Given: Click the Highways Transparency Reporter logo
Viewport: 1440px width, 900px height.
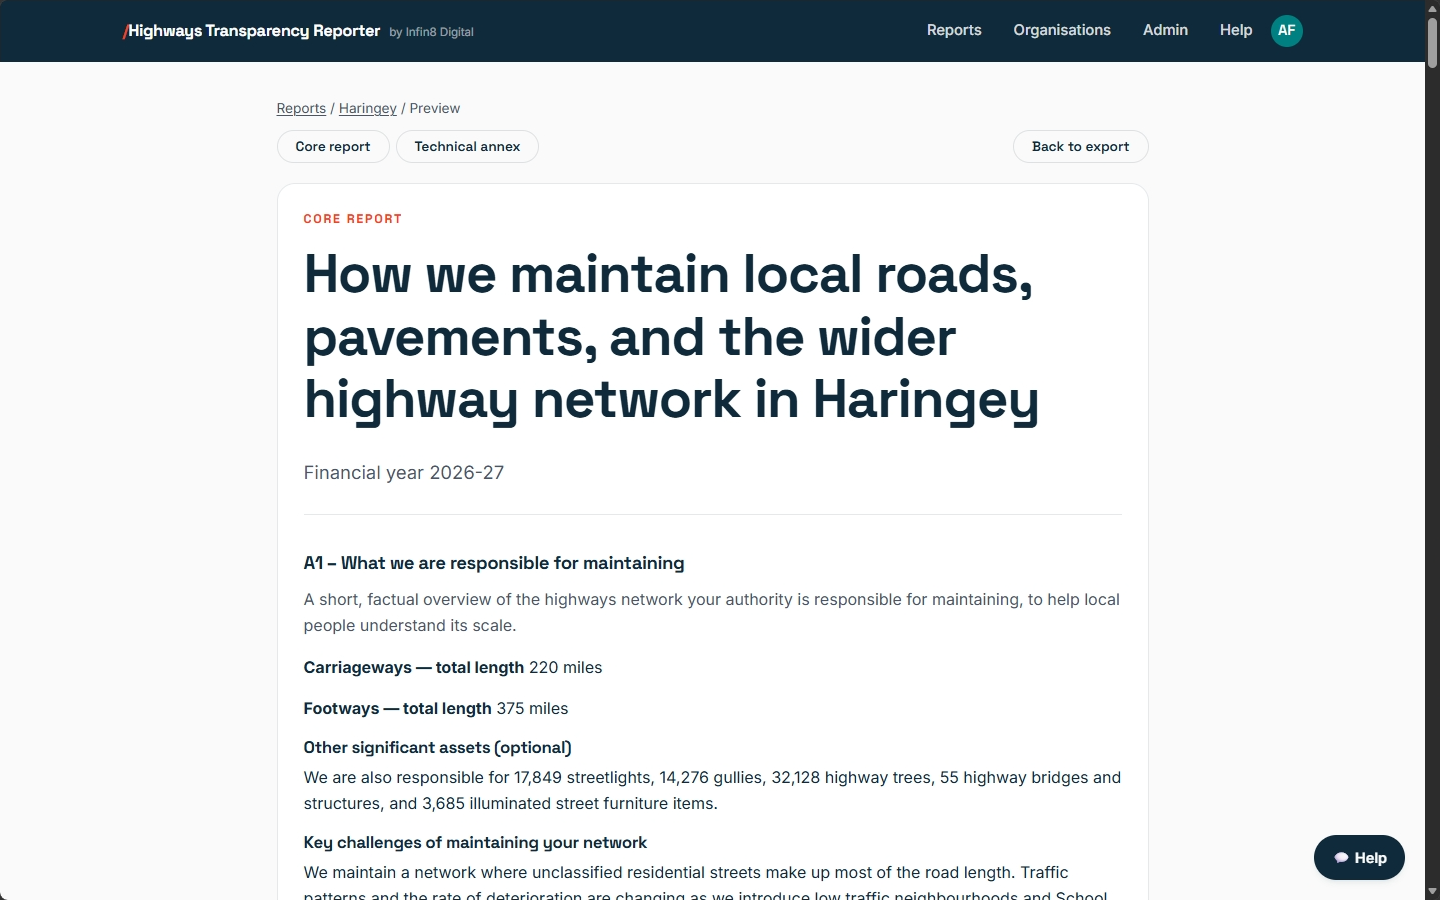Looking at the screenshot, I should (x=251, y=31).
